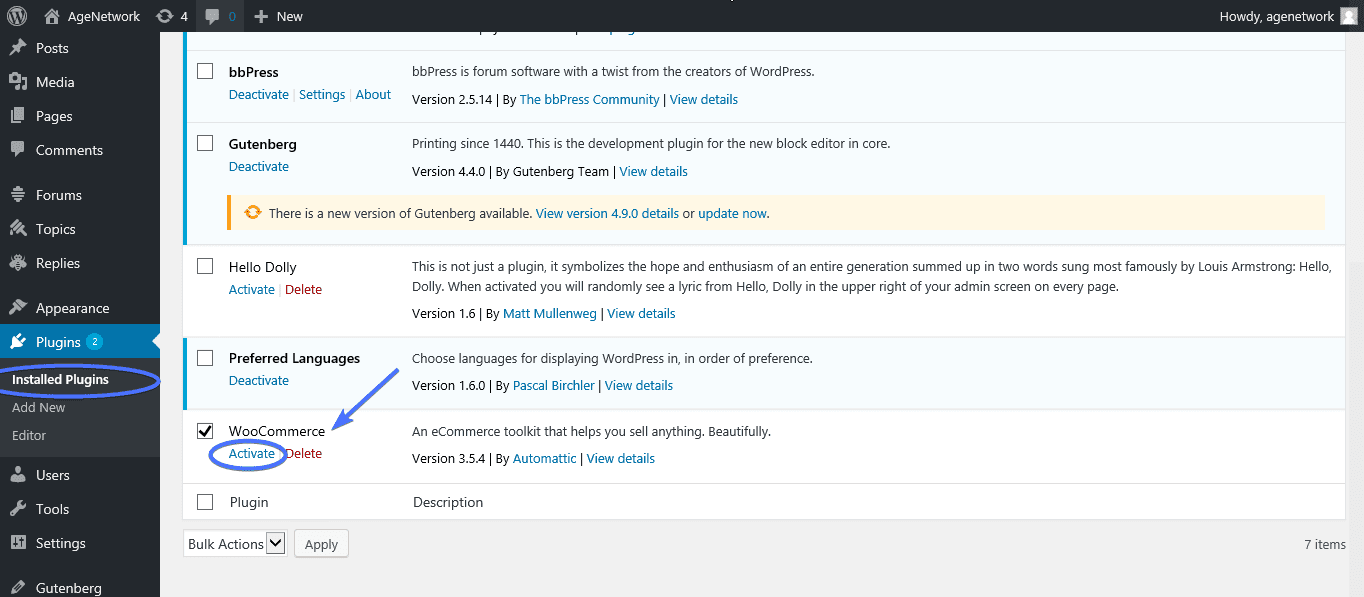Check the bbPress plugin checkbox
Image resolution: width=1364 pixels, height=597 pixels.
(205, 71)
